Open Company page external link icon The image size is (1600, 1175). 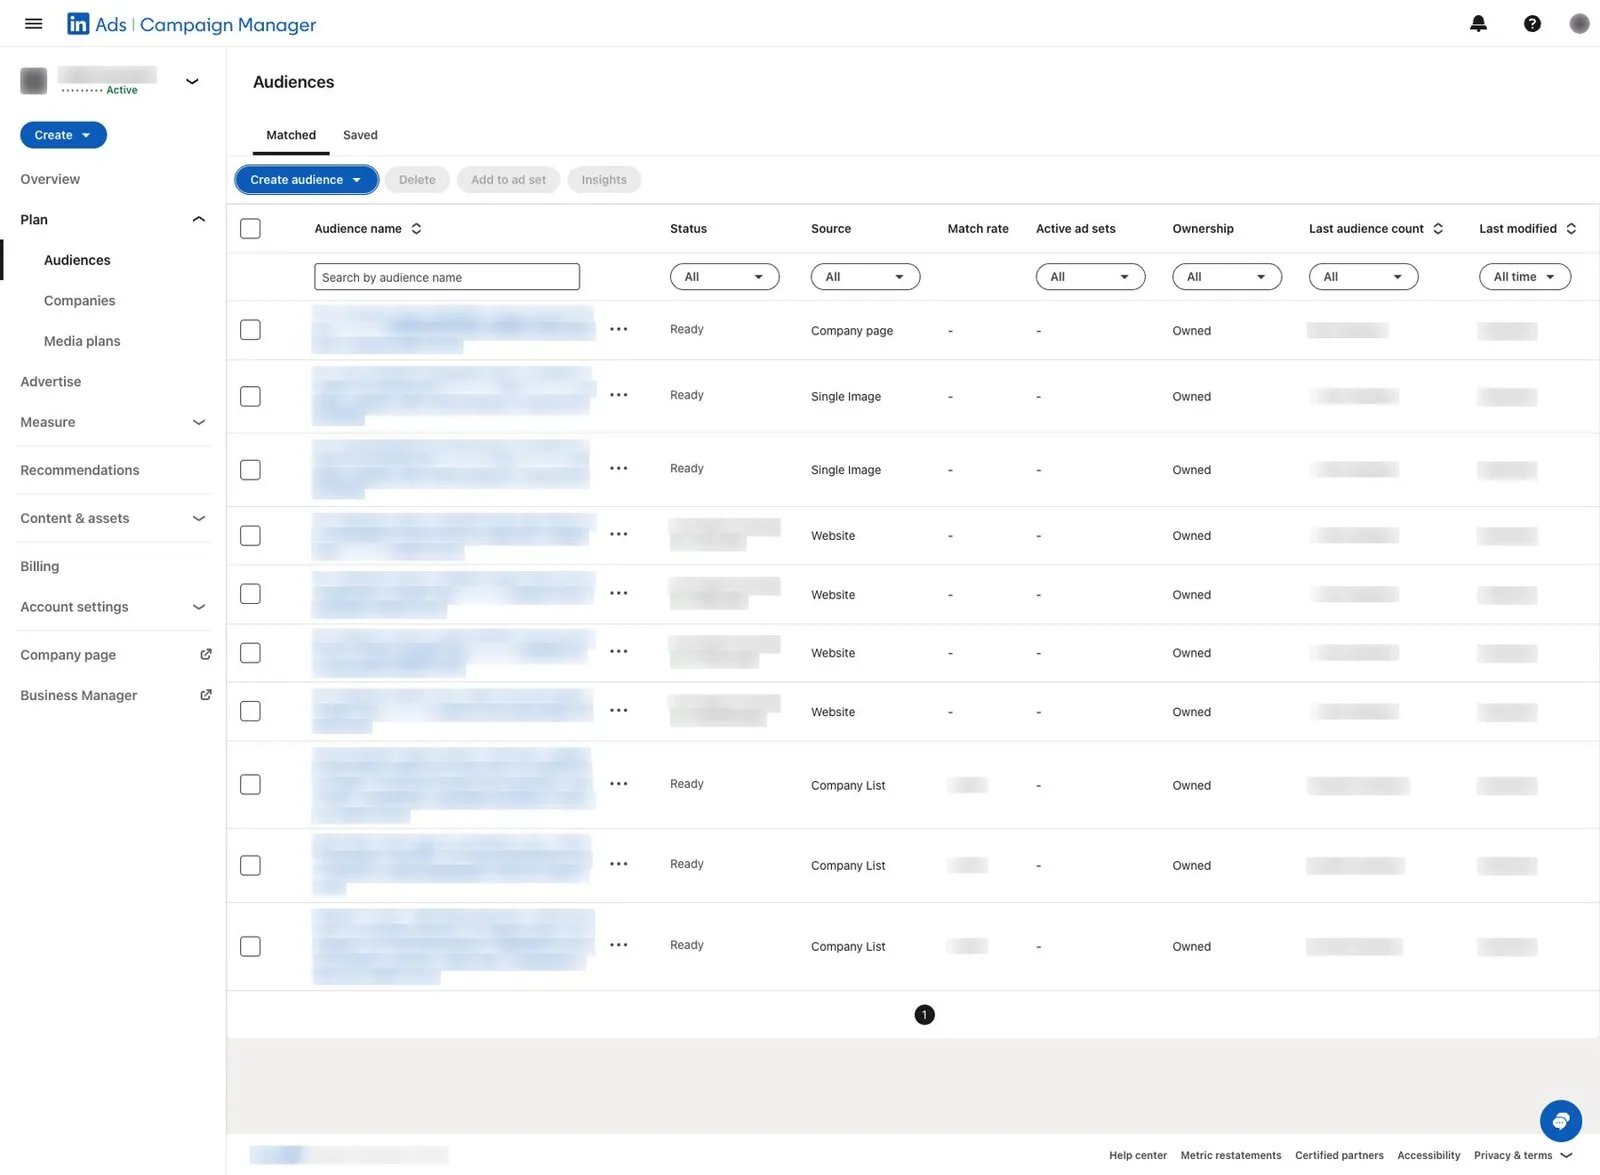click(x=206, y=654)
